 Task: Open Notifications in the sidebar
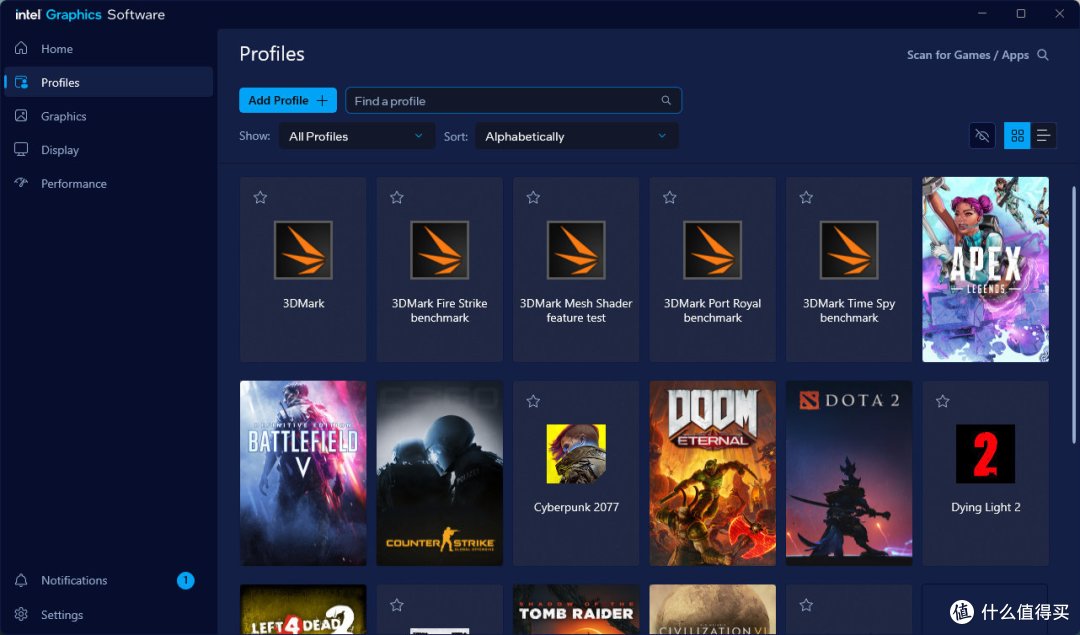pos(109,580)
